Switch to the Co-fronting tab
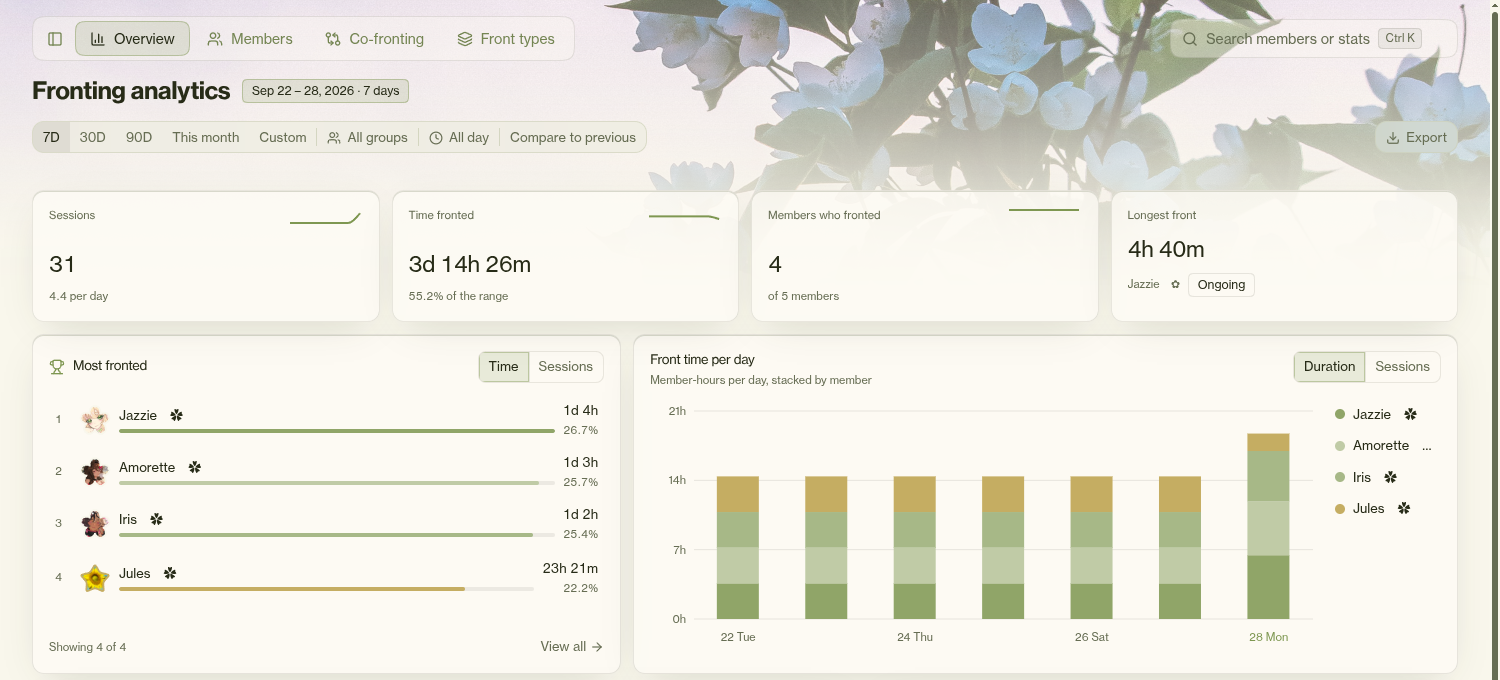Image resolution: width=1500 pixels, height=680 pixels. (x=375, y=39)
